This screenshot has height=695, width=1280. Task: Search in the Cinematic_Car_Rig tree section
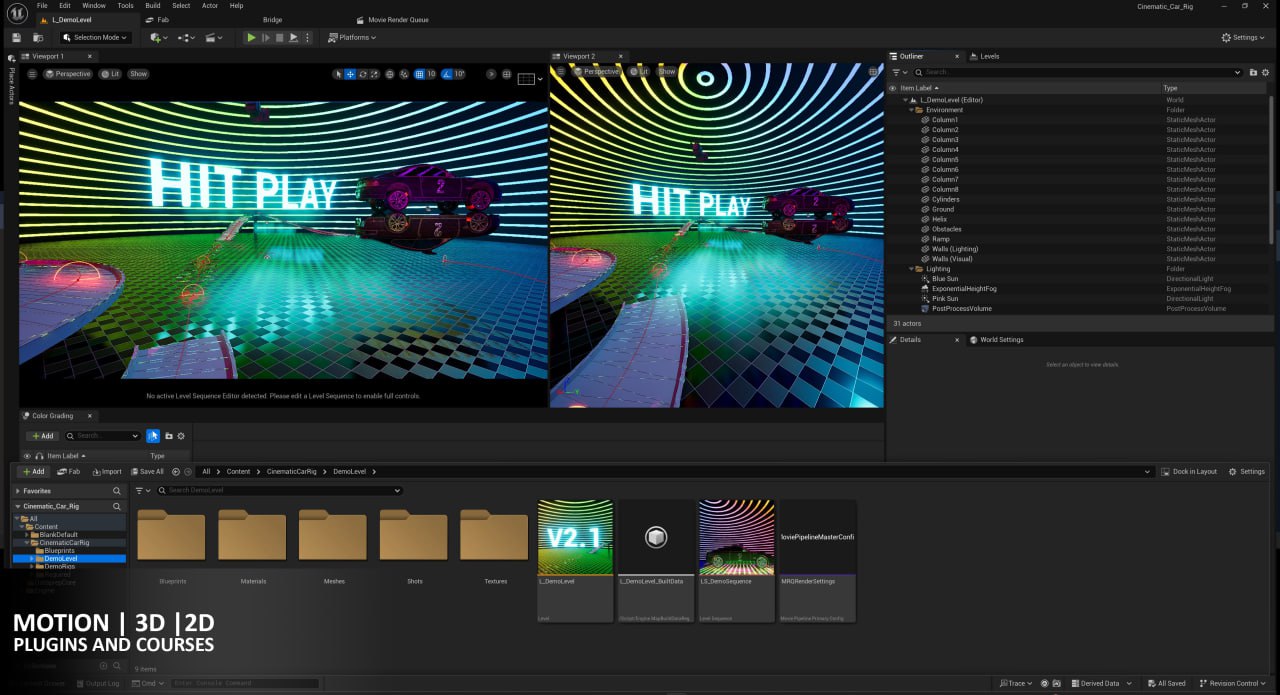point(116,506)
